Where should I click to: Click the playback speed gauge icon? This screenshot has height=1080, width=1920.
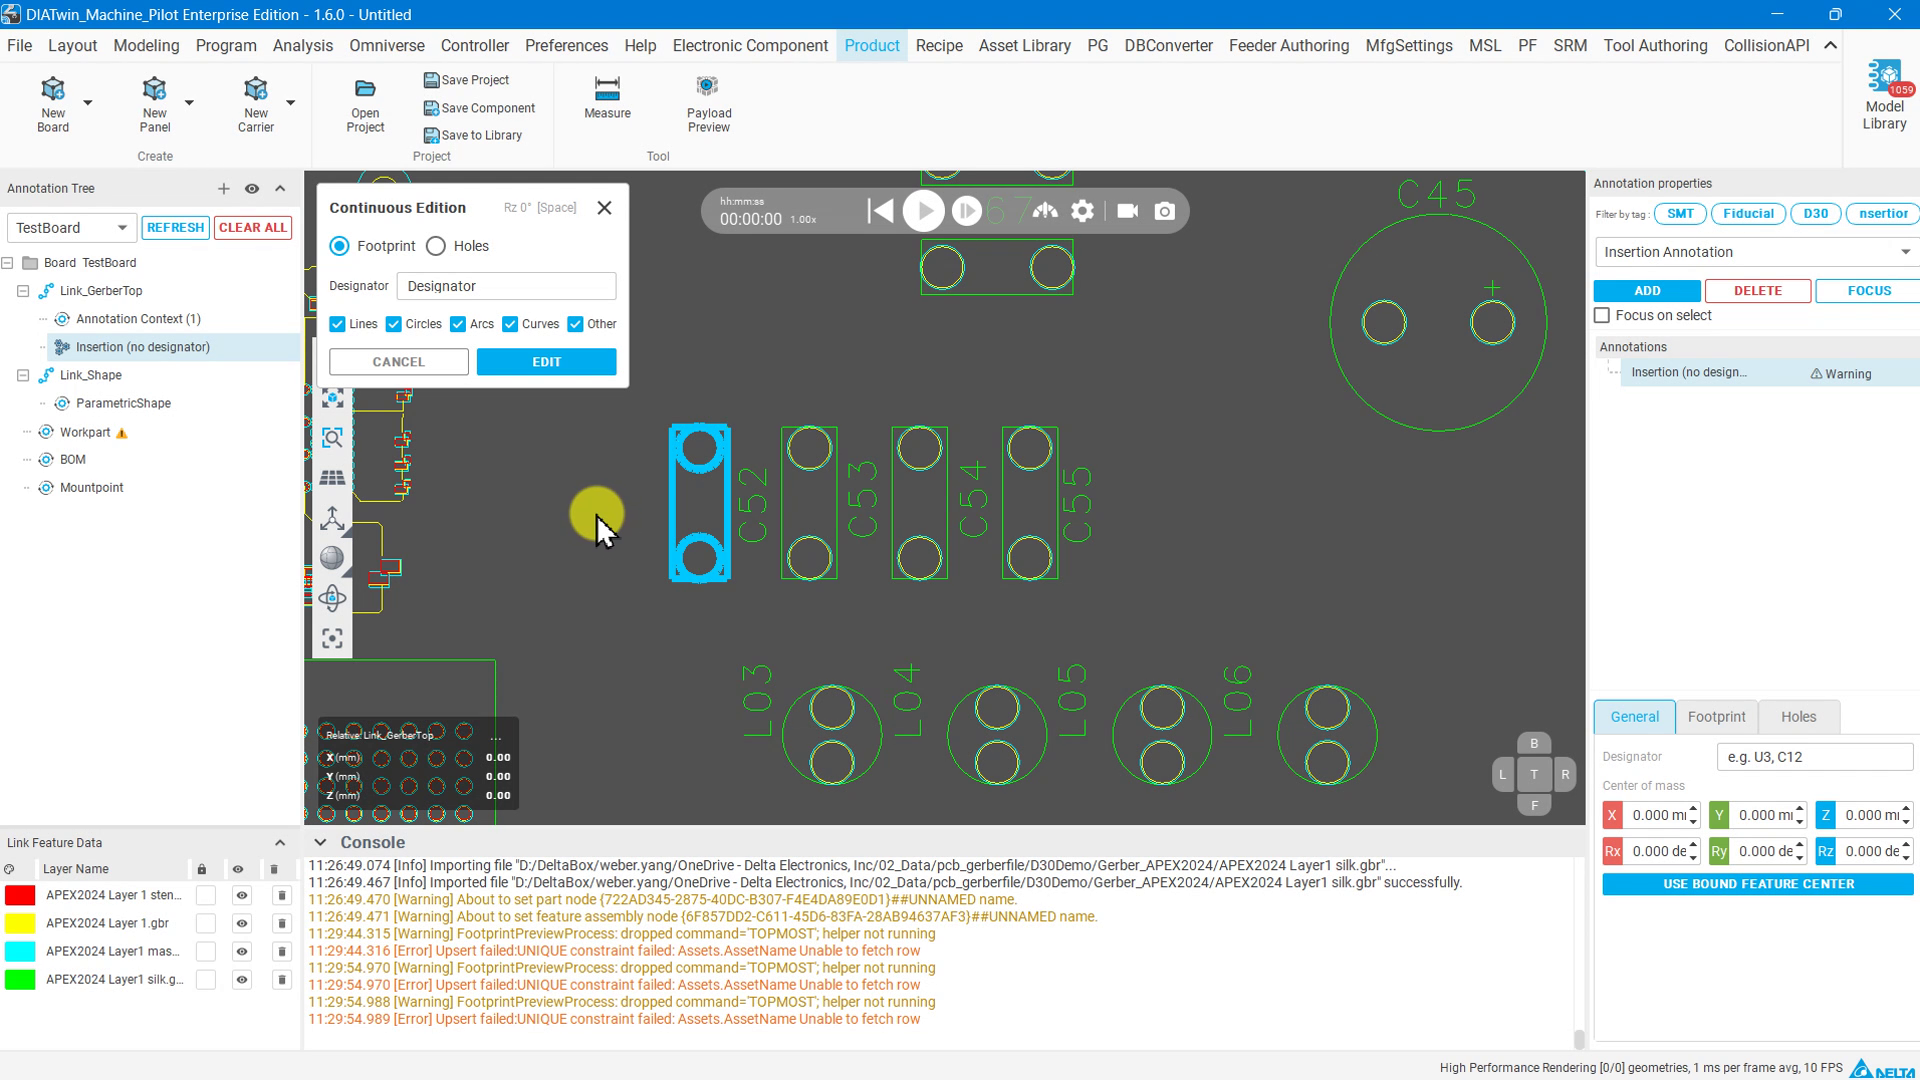coord(1045,211)
